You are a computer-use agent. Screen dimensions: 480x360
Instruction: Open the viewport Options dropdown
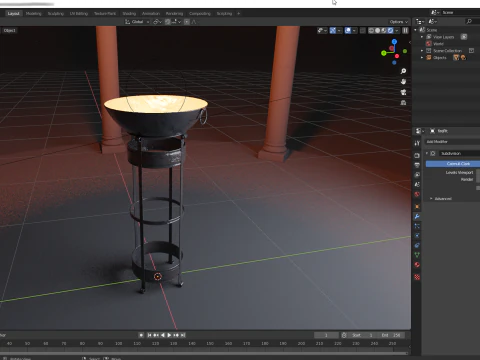pyautogui.click(x=398, y=22)
